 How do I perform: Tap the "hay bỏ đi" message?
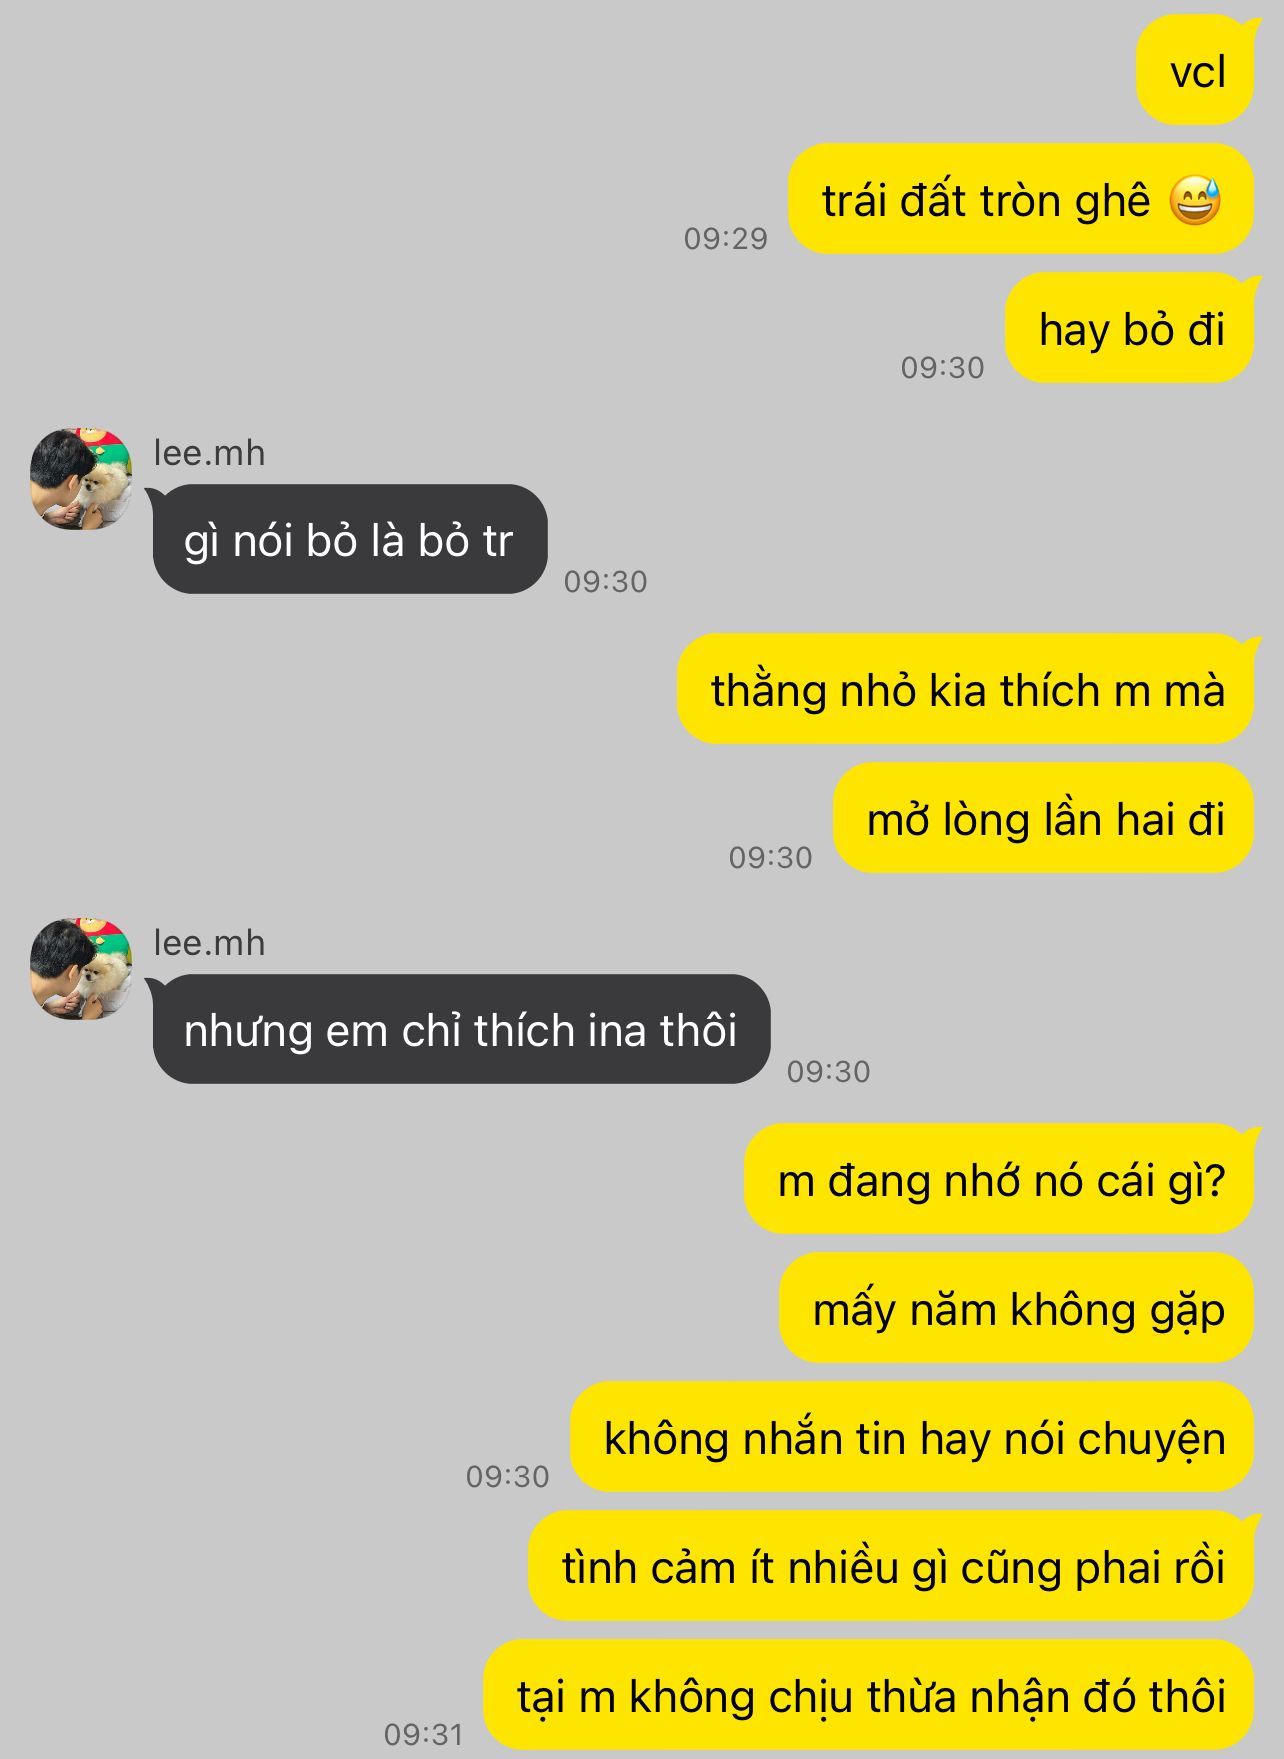click(1130, 328)
